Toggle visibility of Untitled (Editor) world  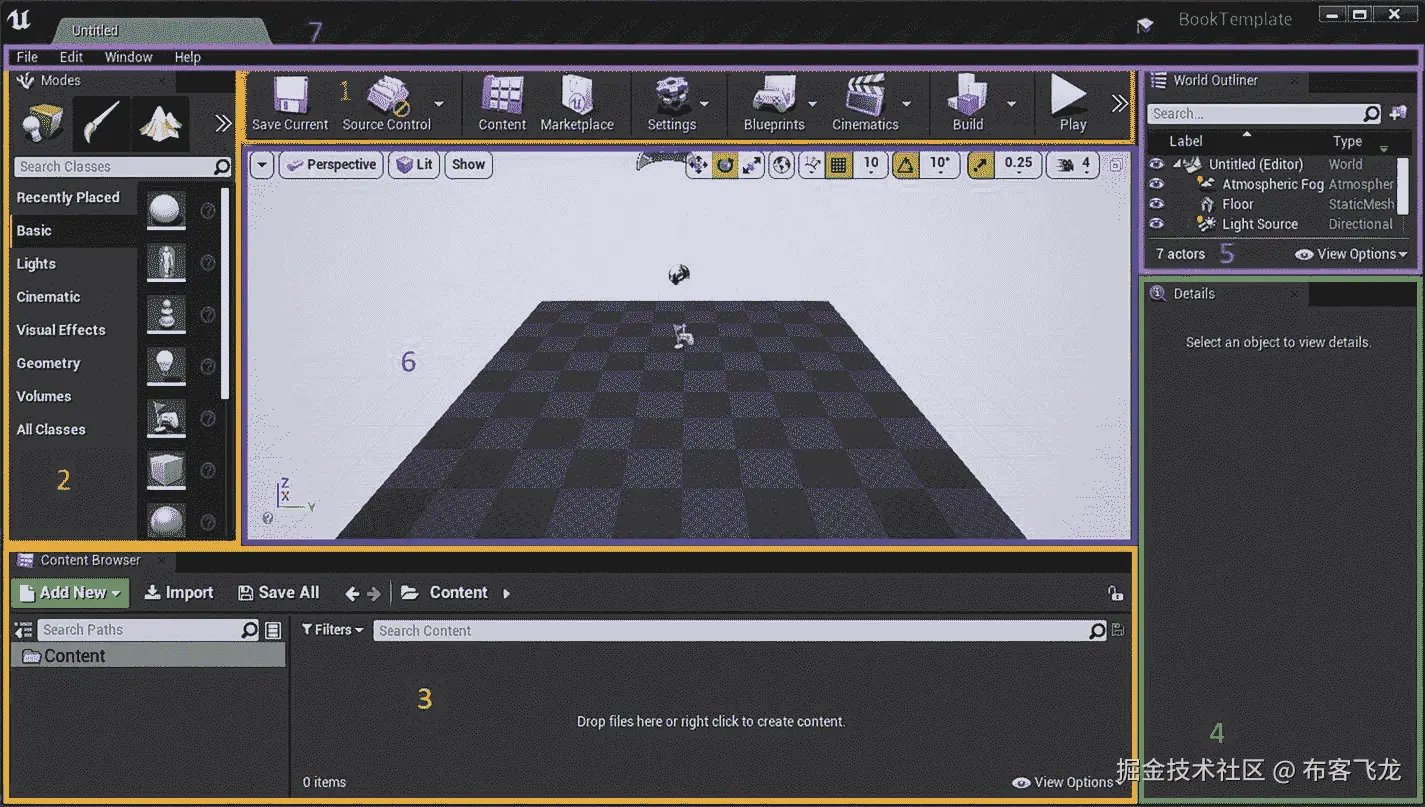point(1157,164)
